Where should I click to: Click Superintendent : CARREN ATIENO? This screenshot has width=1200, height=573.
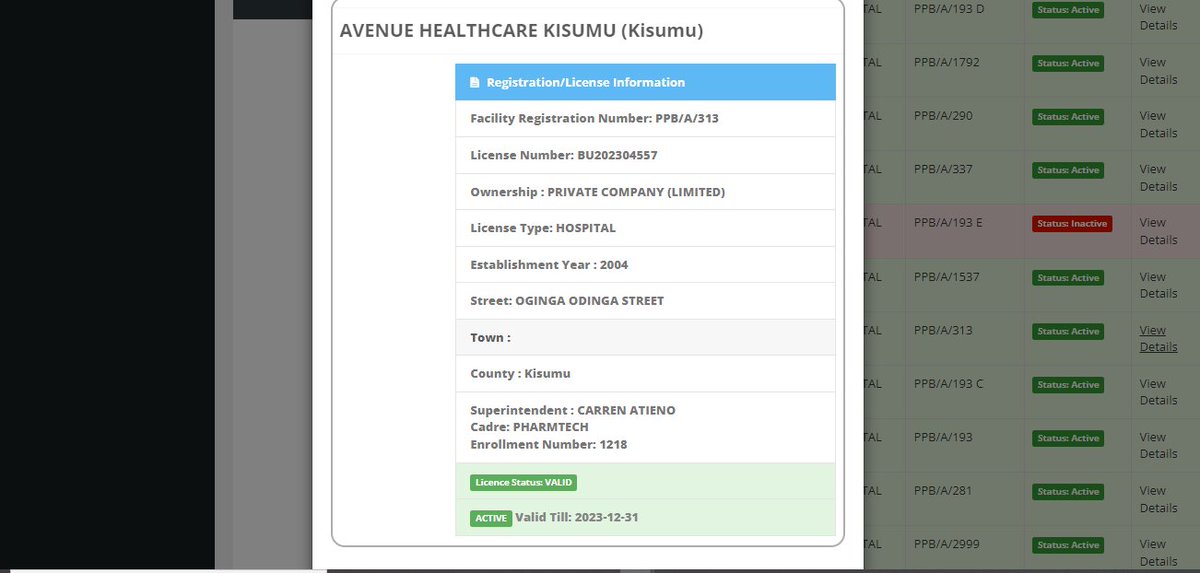point(573,410)
